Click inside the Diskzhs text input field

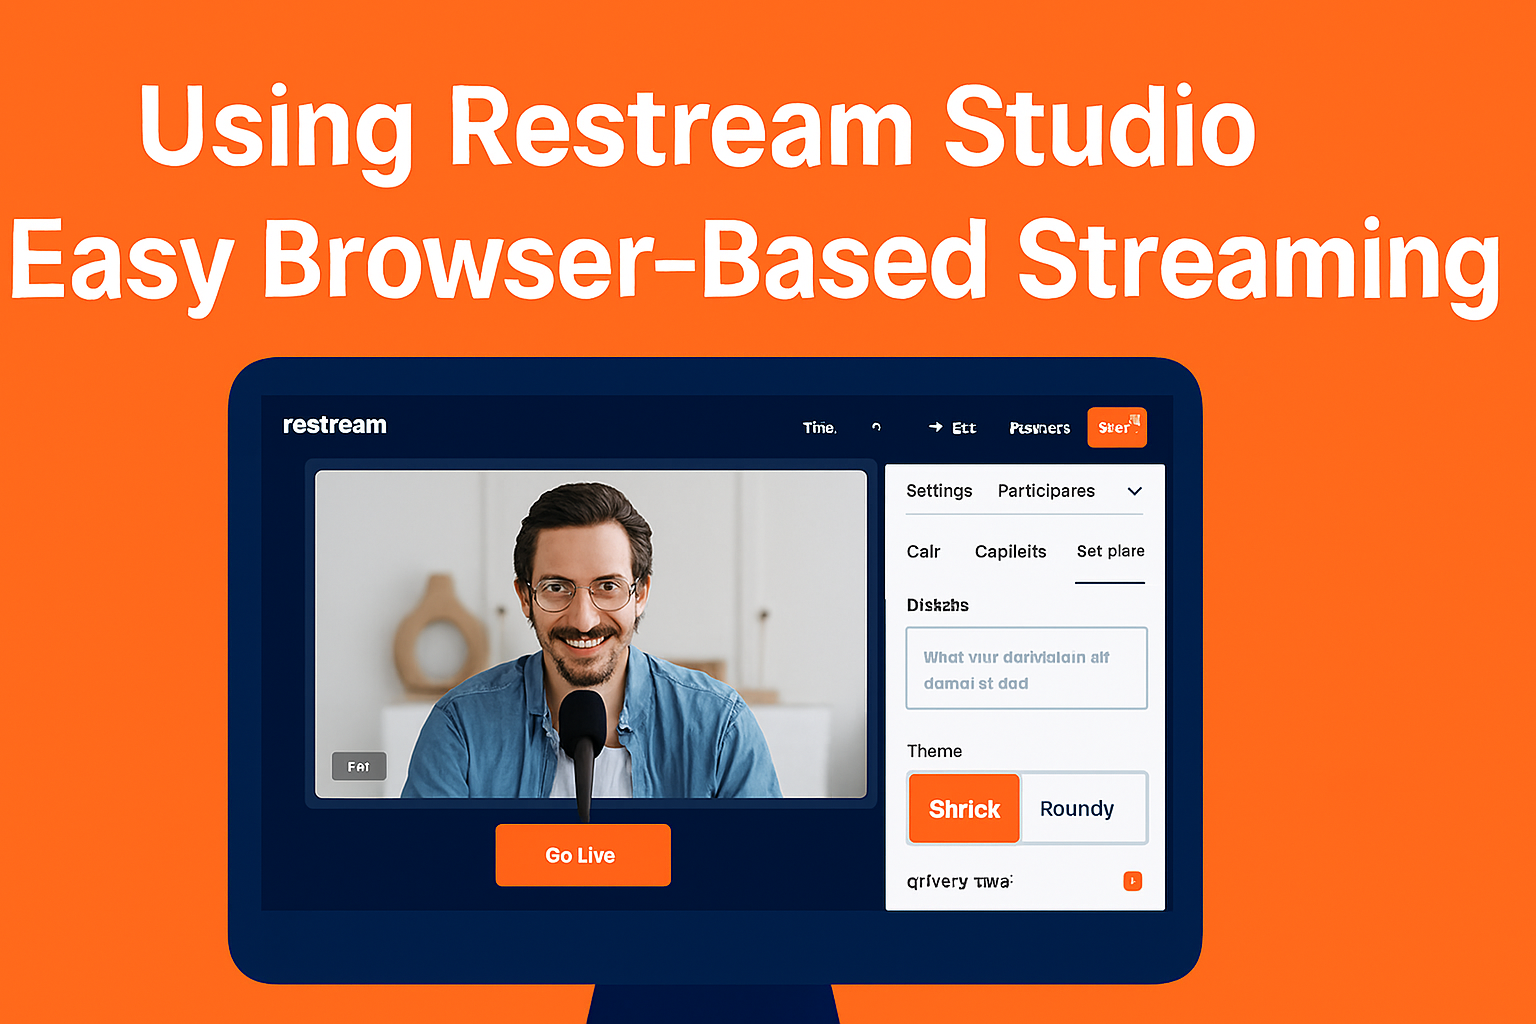(1026, 668)
